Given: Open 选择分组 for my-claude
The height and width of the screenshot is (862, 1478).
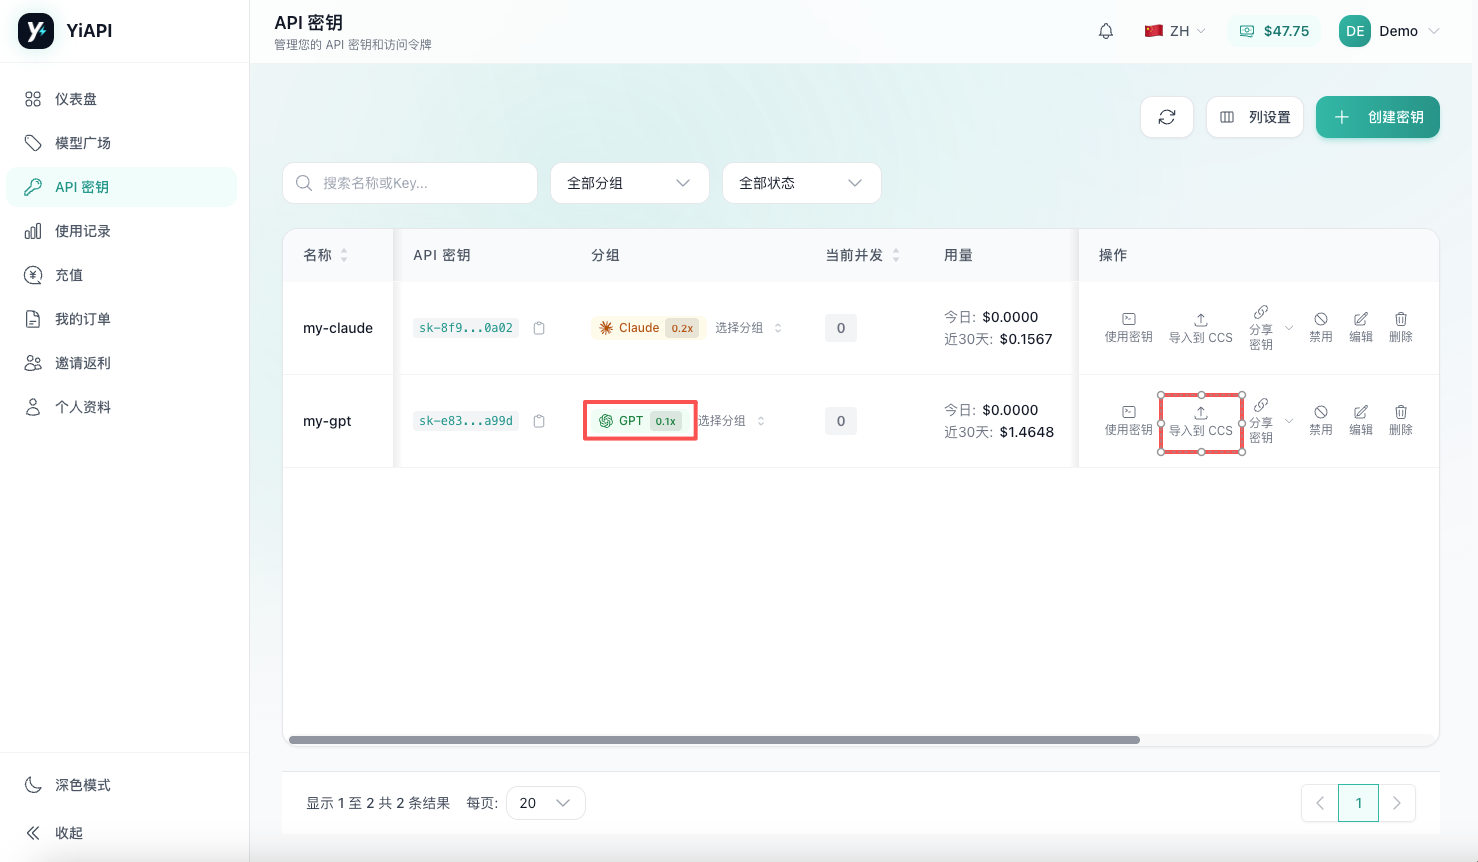Looking at the screenshot, I should 748,328.
